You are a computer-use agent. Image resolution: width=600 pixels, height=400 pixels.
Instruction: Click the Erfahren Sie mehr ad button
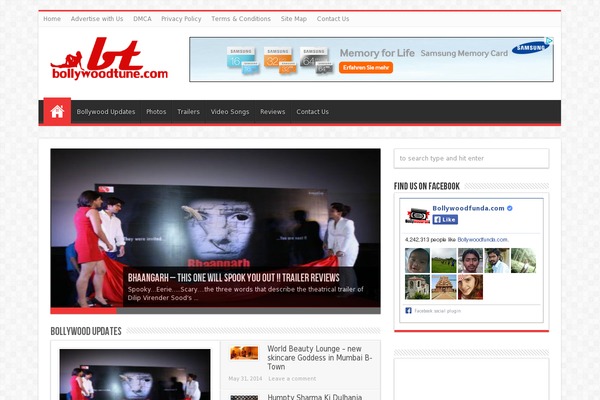point(366,68)
